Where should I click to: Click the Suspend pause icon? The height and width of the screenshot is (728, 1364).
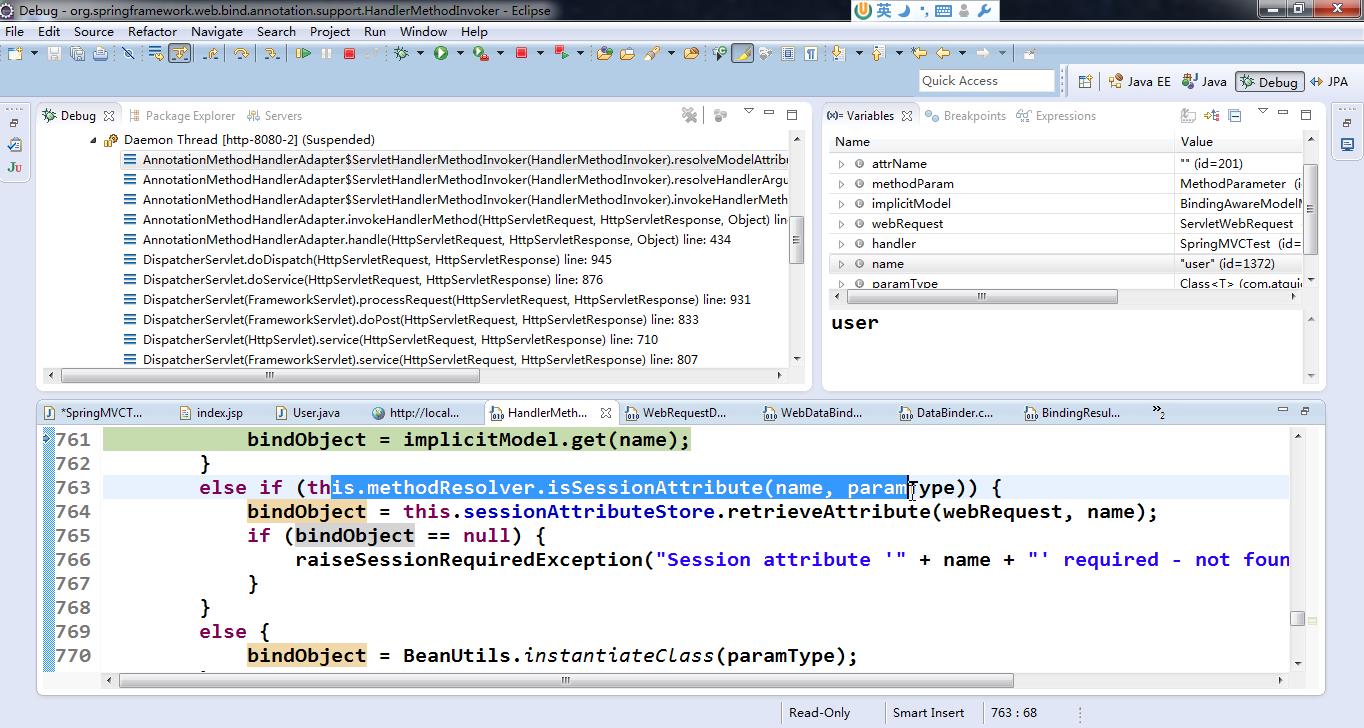click(326, 53)
